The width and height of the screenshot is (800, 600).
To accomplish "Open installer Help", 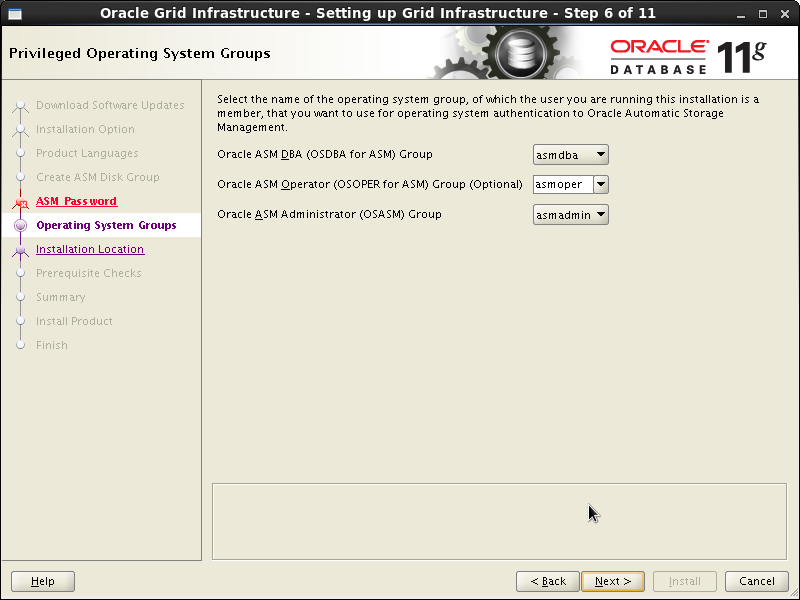I will click(43, 581).
